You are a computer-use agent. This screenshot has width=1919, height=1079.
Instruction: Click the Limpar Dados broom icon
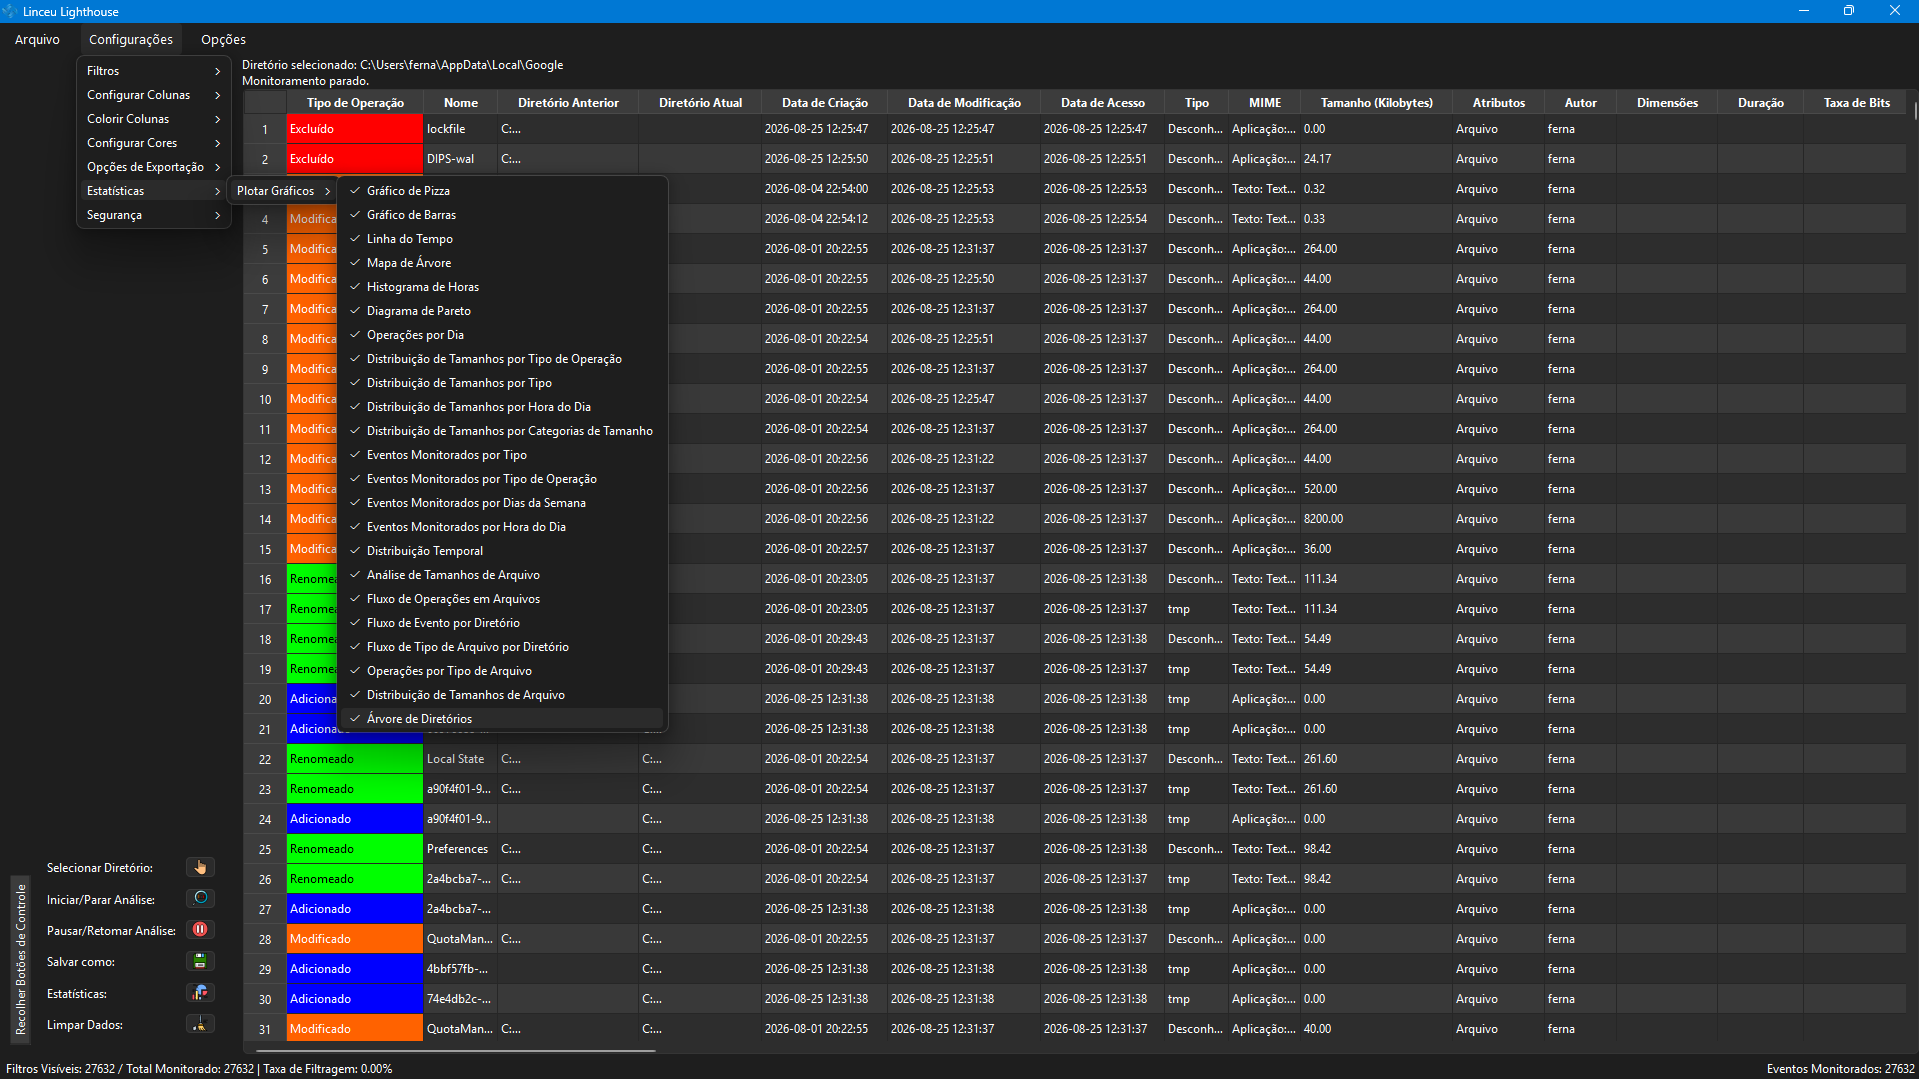tap(200, 1024)
